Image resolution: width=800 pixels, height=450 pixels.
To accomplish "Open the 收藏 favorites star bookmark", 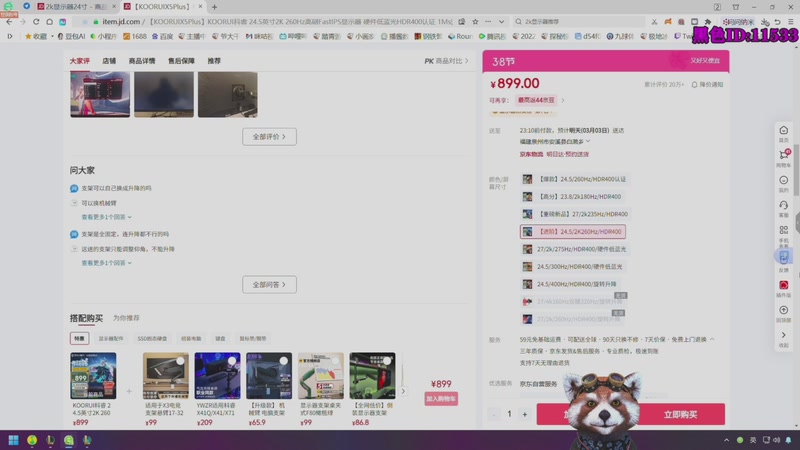I will (x=36, y=36).
